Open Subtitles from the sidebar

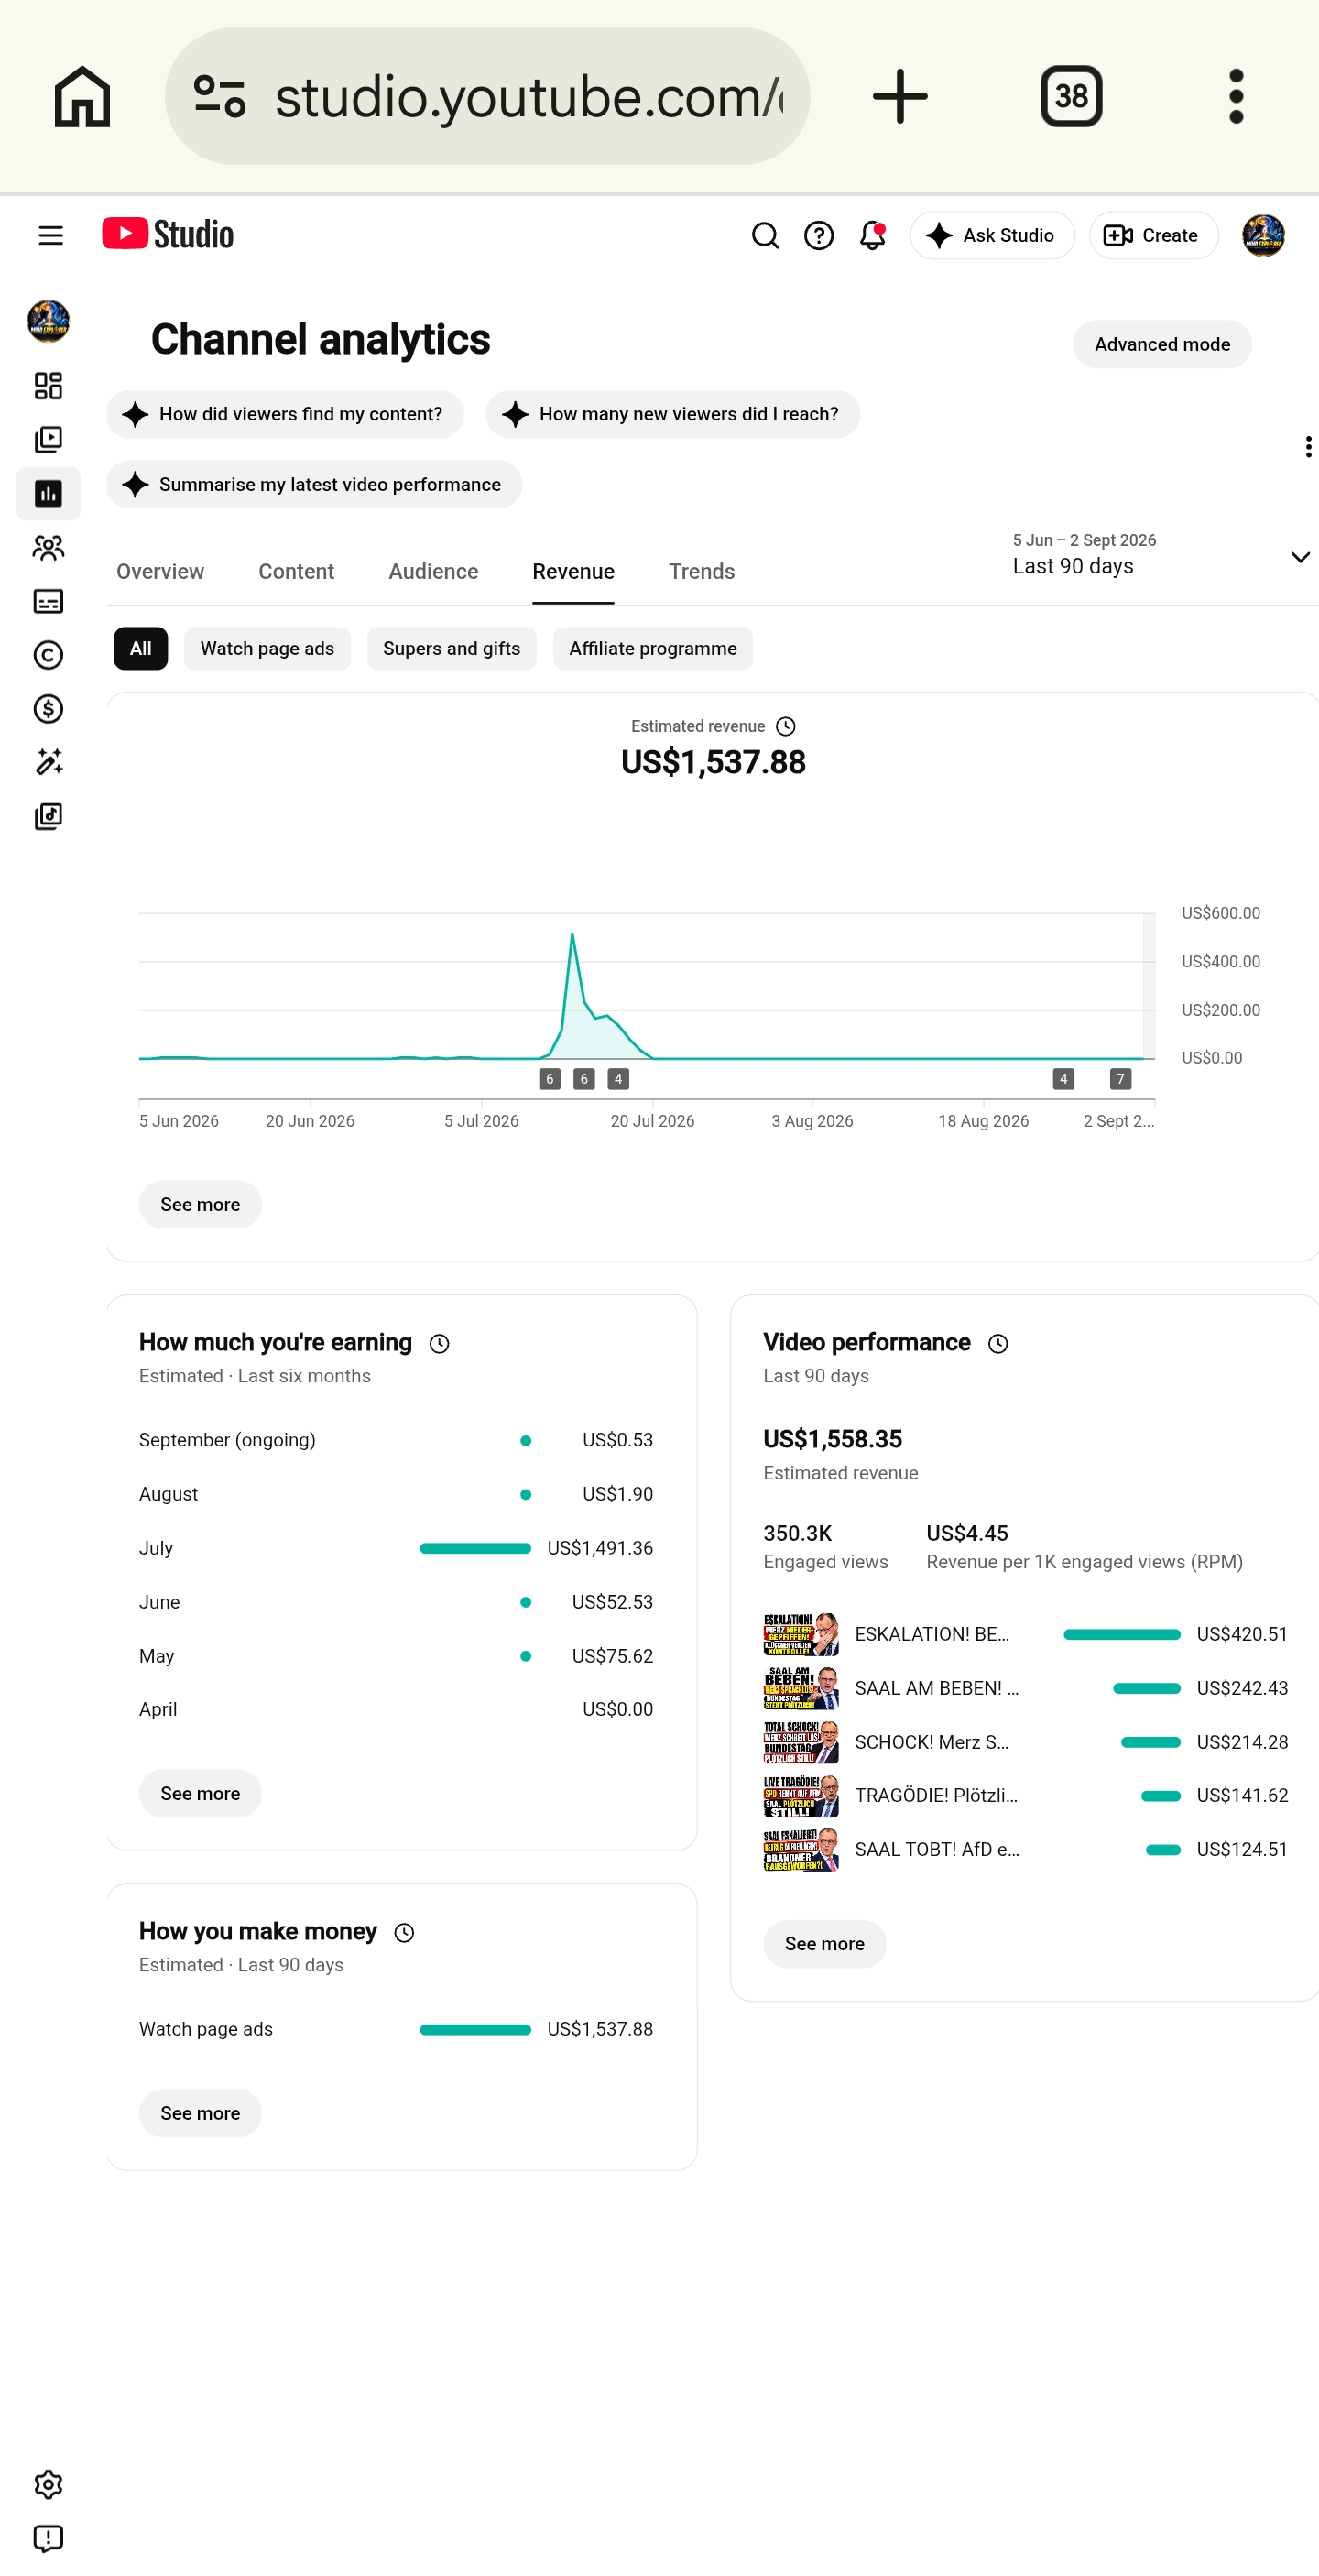coord(48,601)
